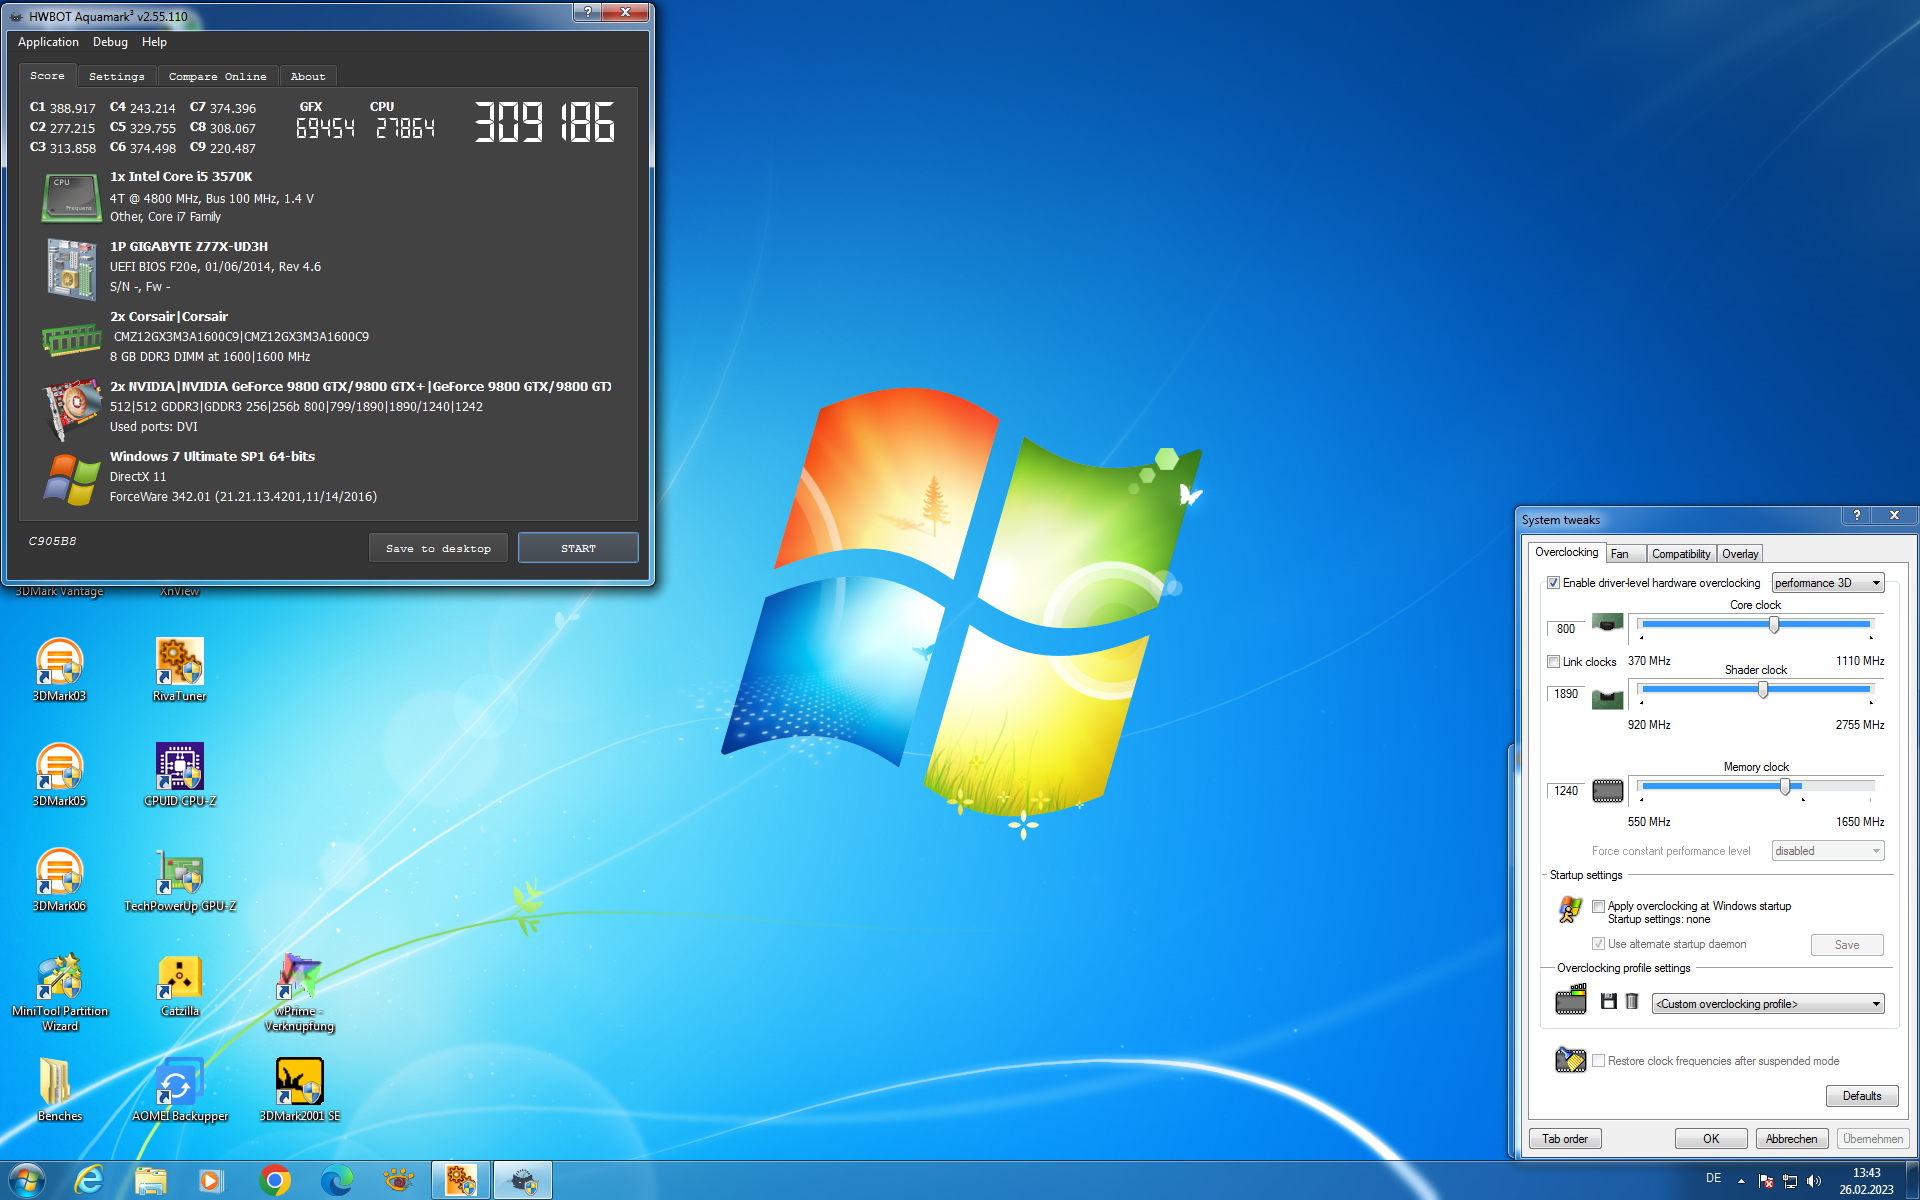Switch to the Compatibility tab
The height and width of the screenshot is (1200, 1920).
click(x=1680, y=554)
